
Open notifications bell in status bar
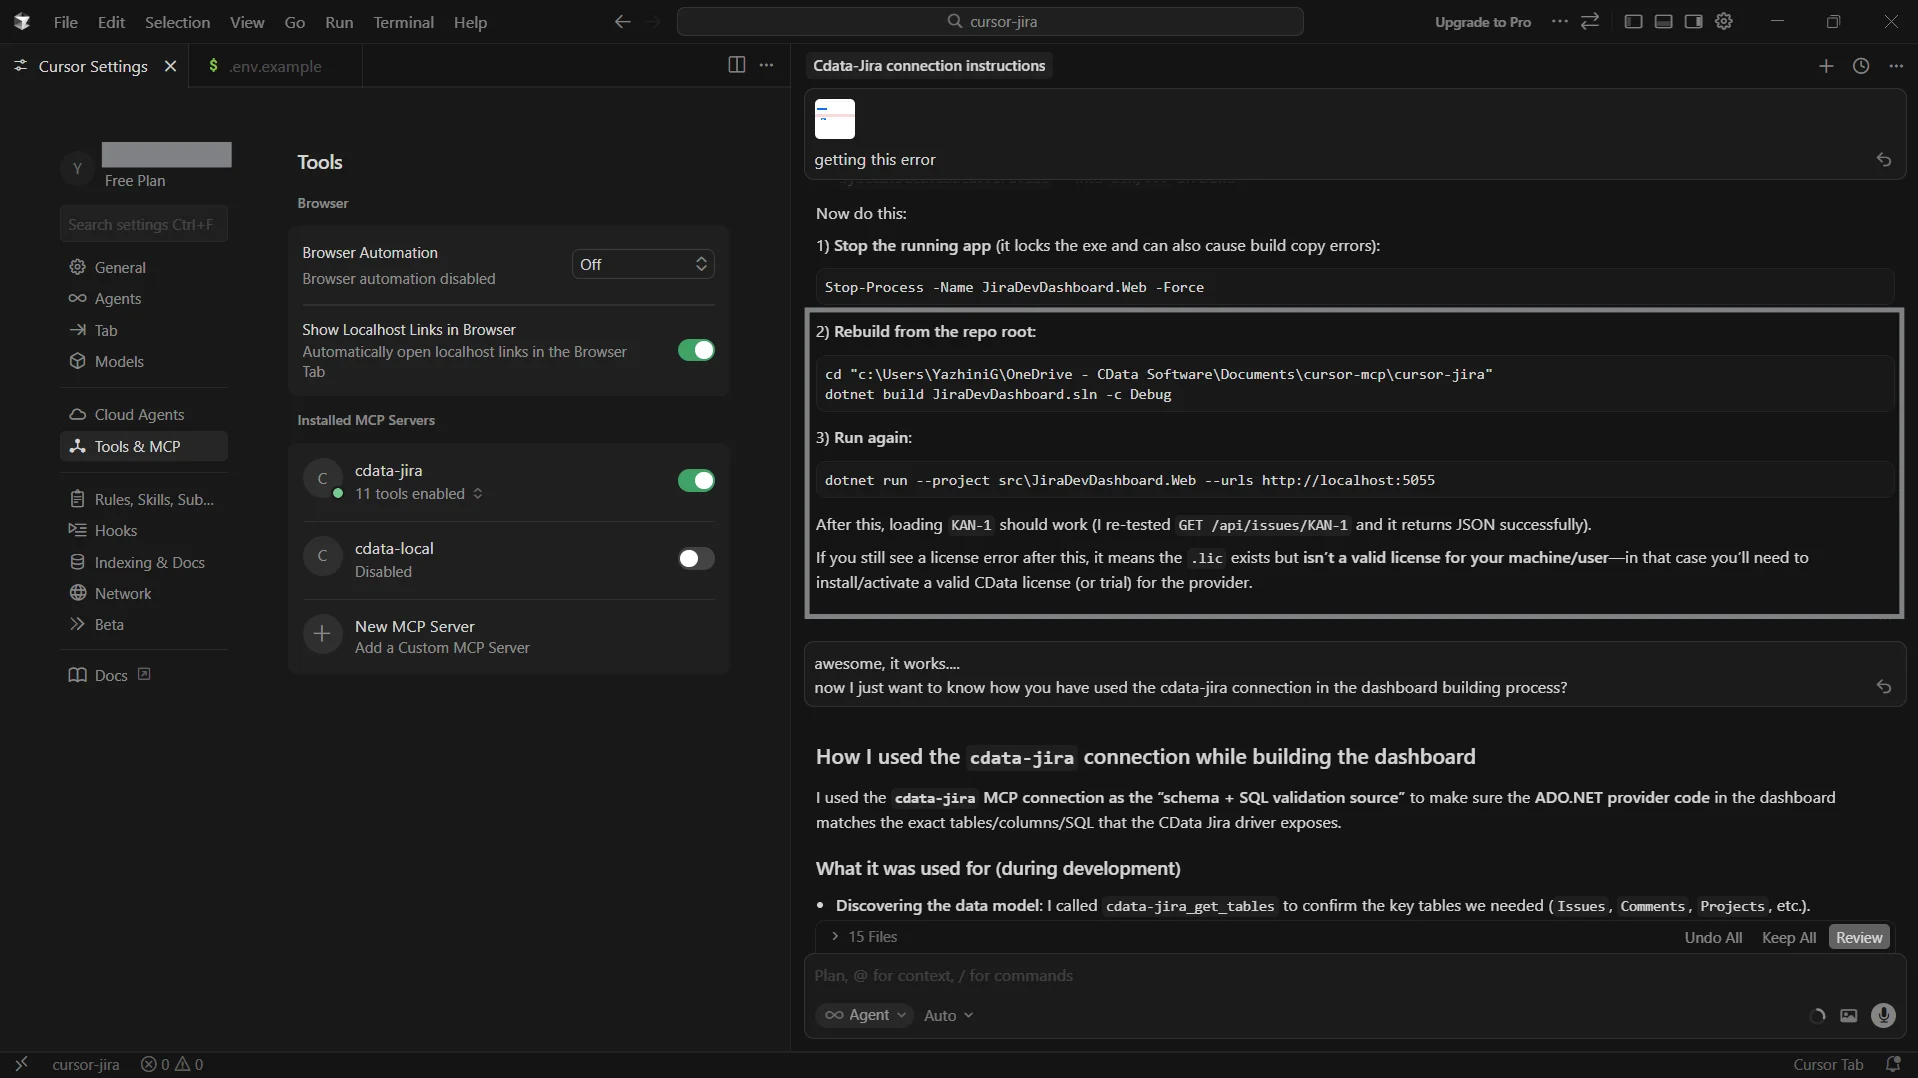point(1892,1064)
